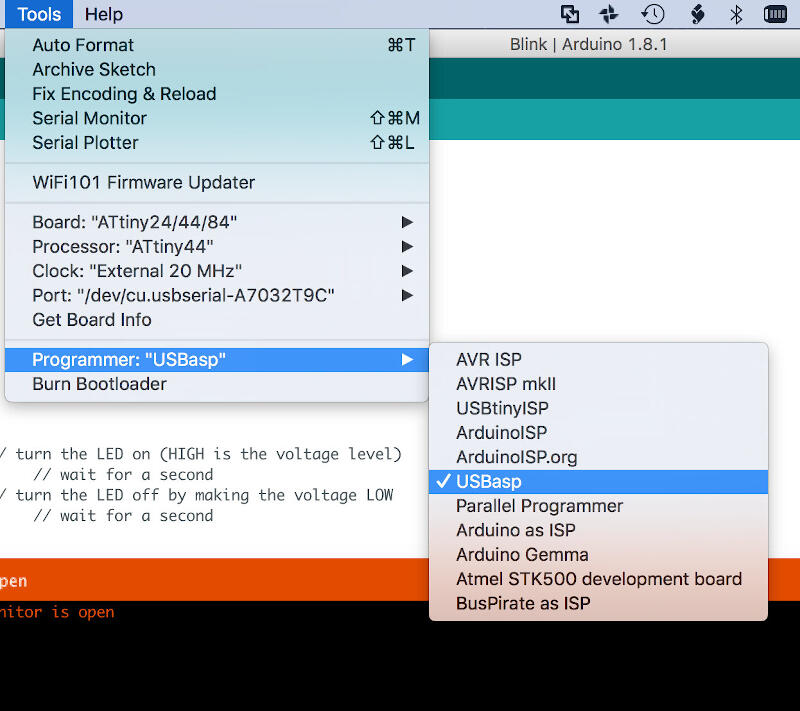Open Time Machine menu bar icon

653,14
